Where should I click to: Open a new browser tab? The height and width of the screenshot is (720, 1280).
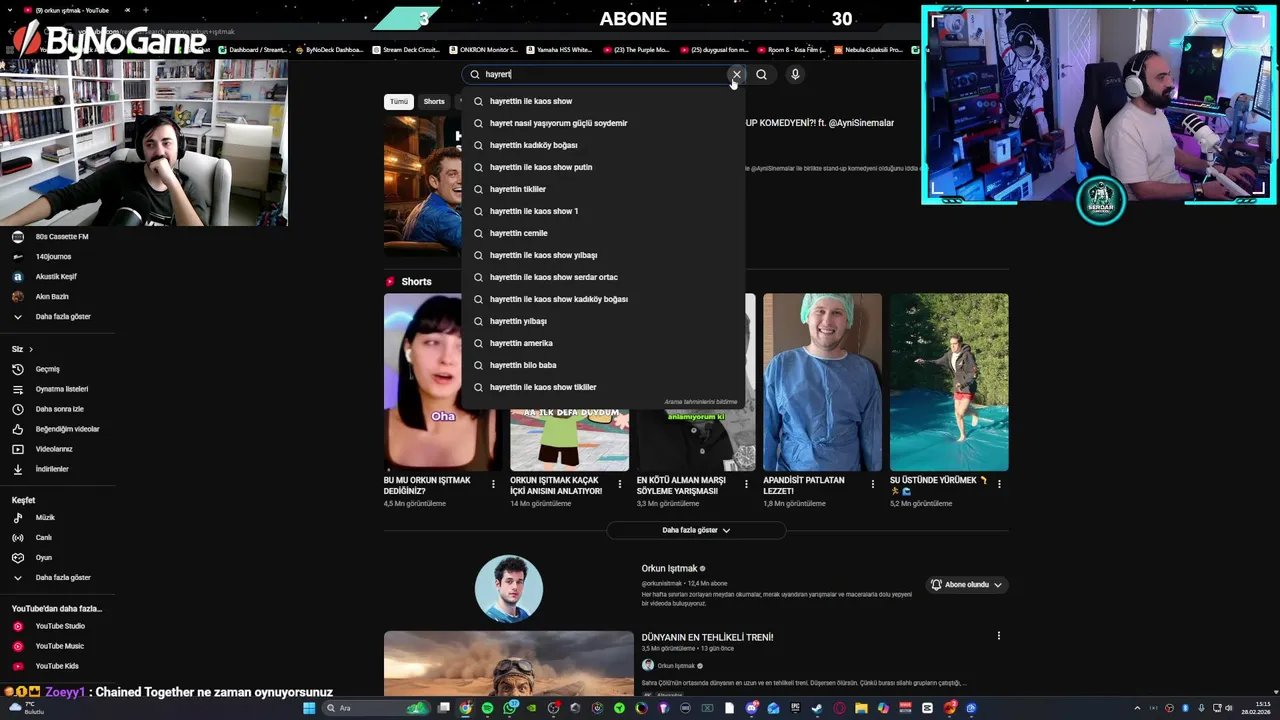(x=145, y=10)
